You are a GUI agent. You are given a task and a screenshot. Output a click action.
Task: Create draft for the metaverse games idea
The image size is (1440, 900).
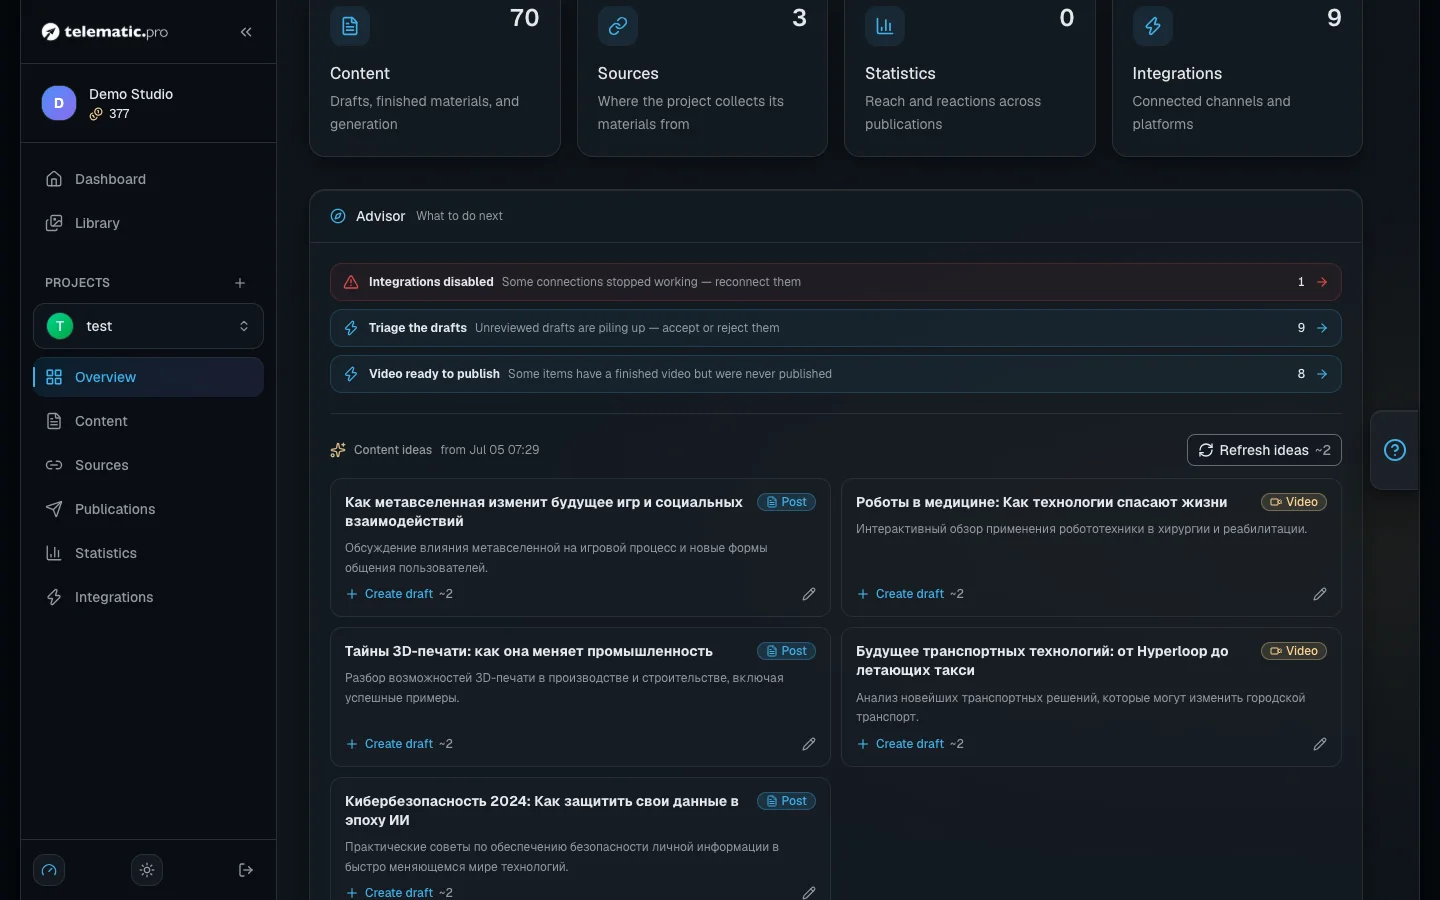[x=399, y=594]
